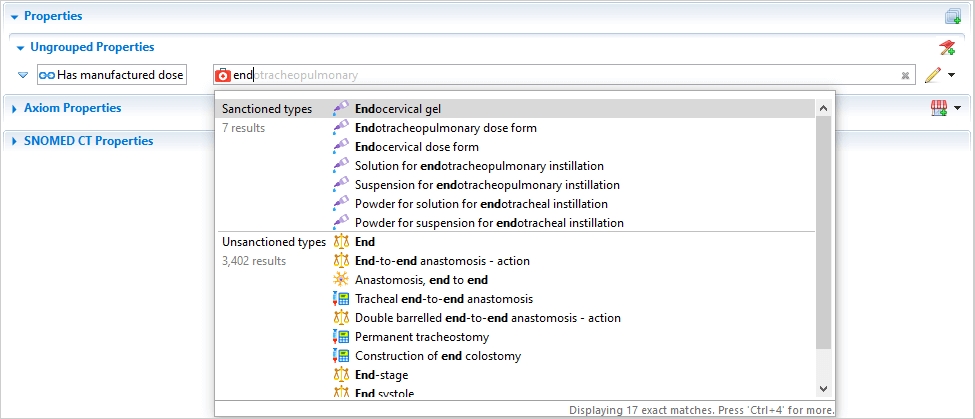Expand the Axiom Properties section

point(14,108)
